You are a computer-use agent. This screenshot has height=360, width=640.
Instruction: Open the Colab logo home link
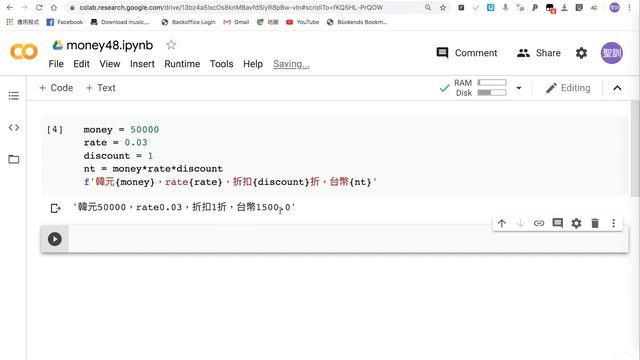(24, 52)
